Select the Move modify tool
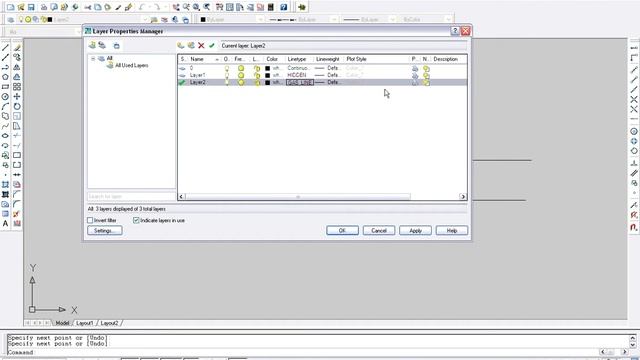The width and height of the screenshot is (640, 360). click(17, 97)
